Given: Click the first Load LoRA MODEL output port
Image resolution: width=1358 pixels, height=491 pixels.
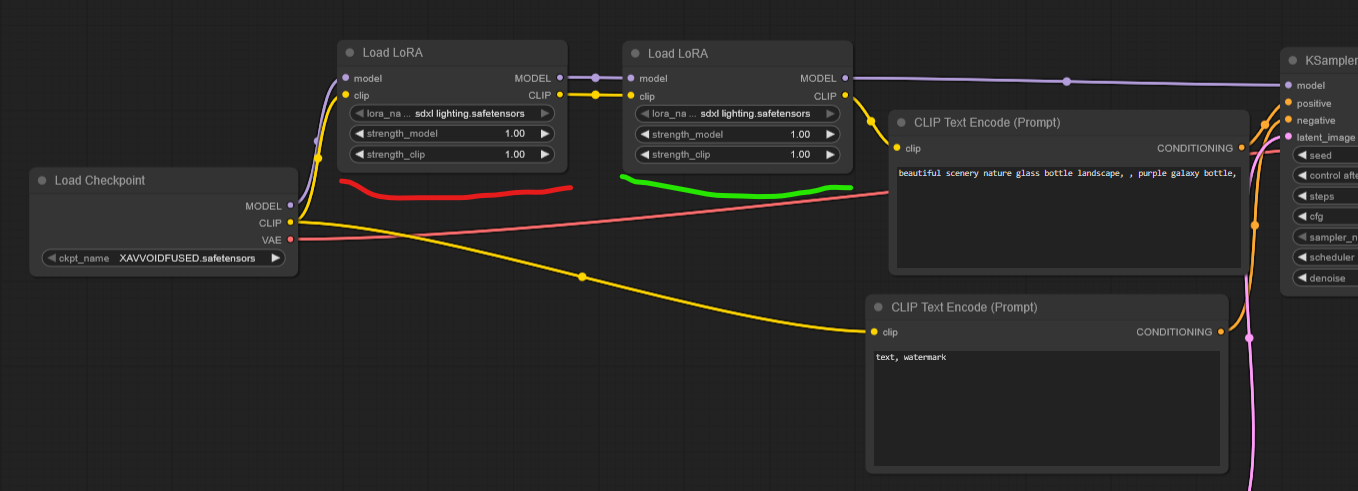Looking at the screenshot, I should 560,78.
